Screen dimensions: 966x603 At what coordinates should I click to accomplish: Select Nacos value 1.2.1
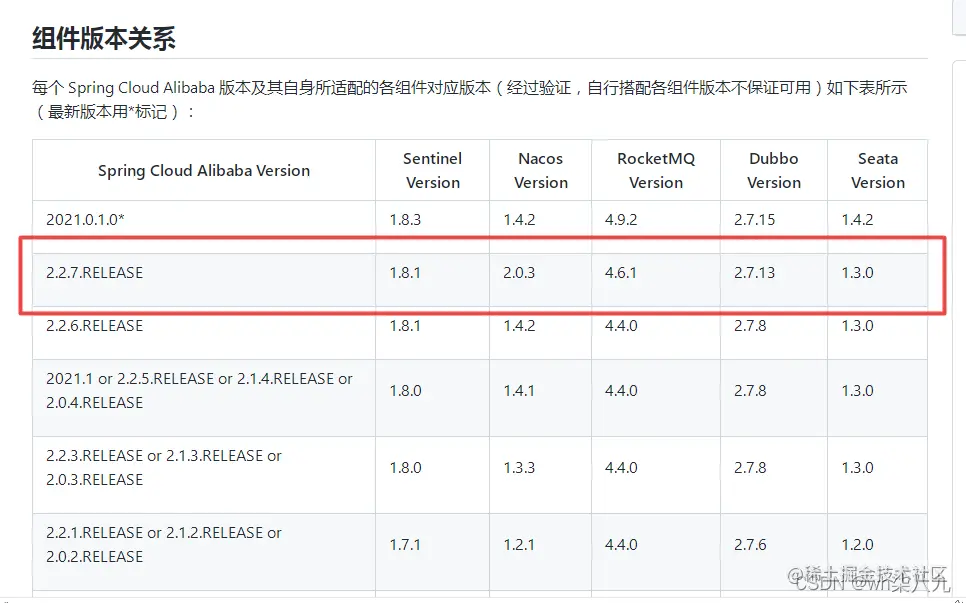[x=519, y=545]
